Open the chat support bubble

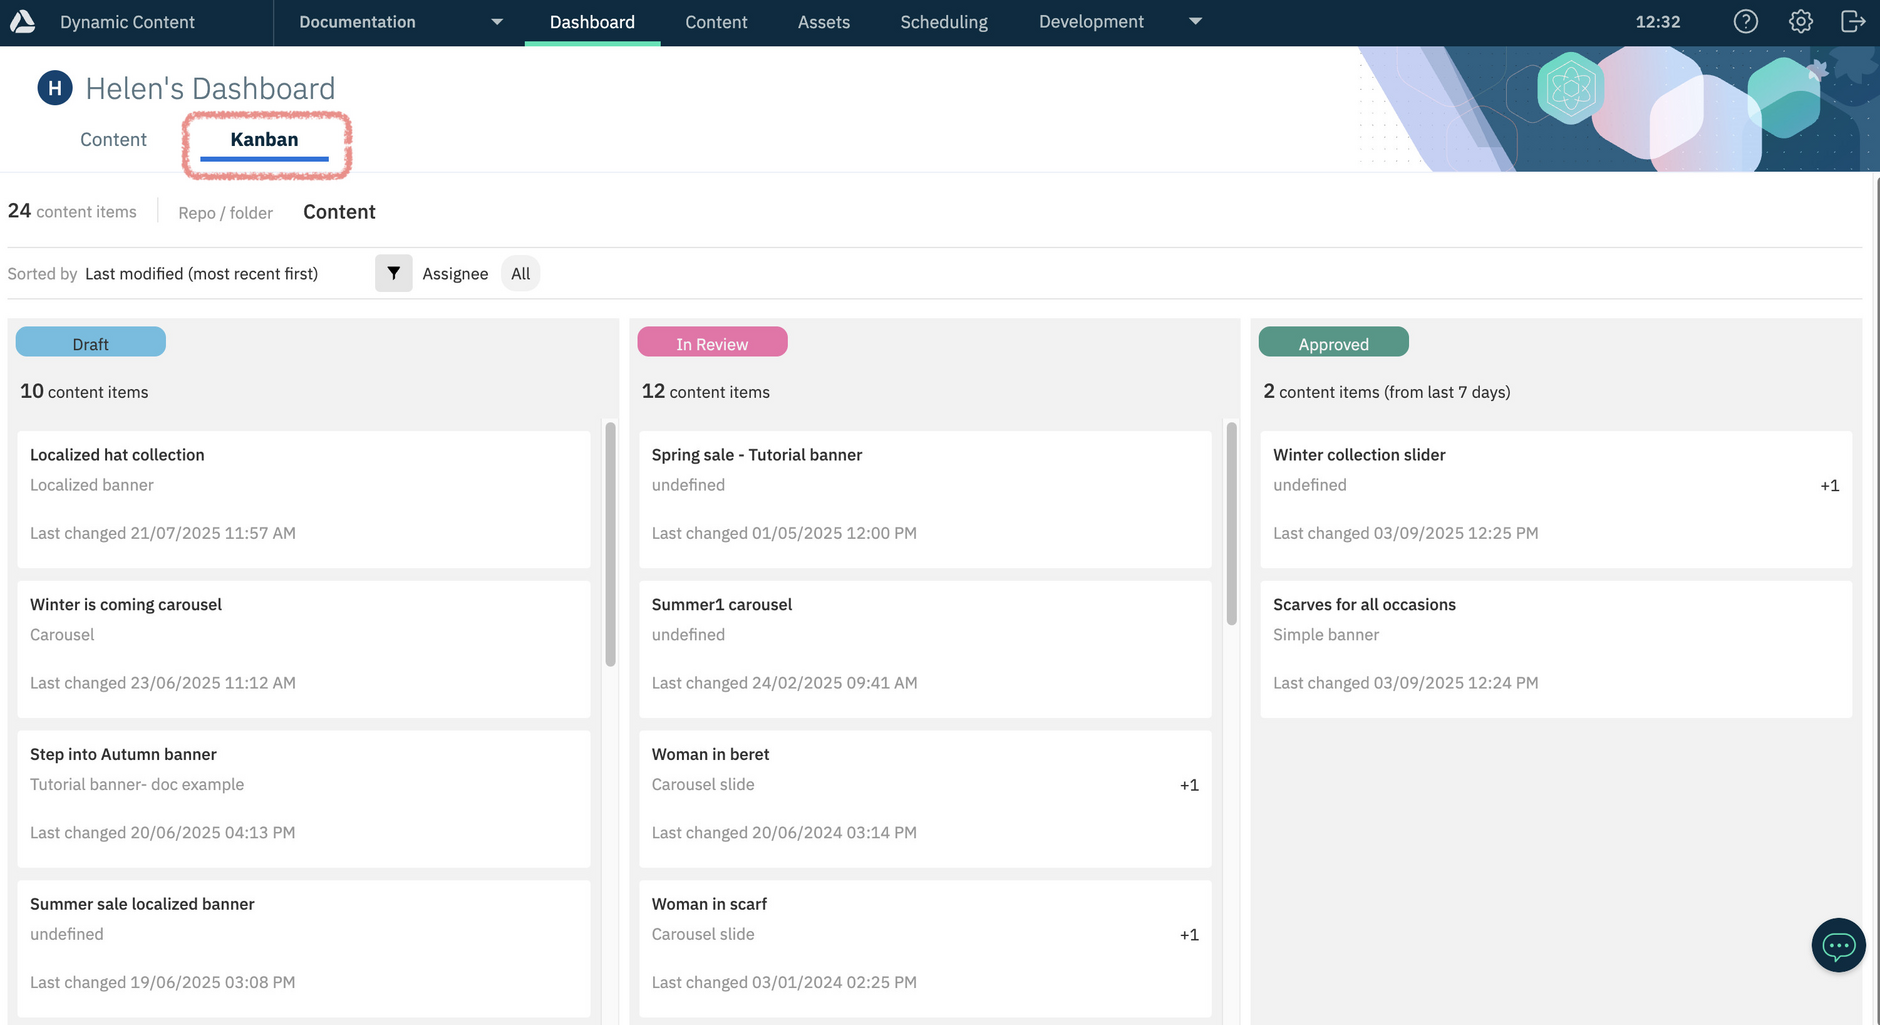[1838, 945]
